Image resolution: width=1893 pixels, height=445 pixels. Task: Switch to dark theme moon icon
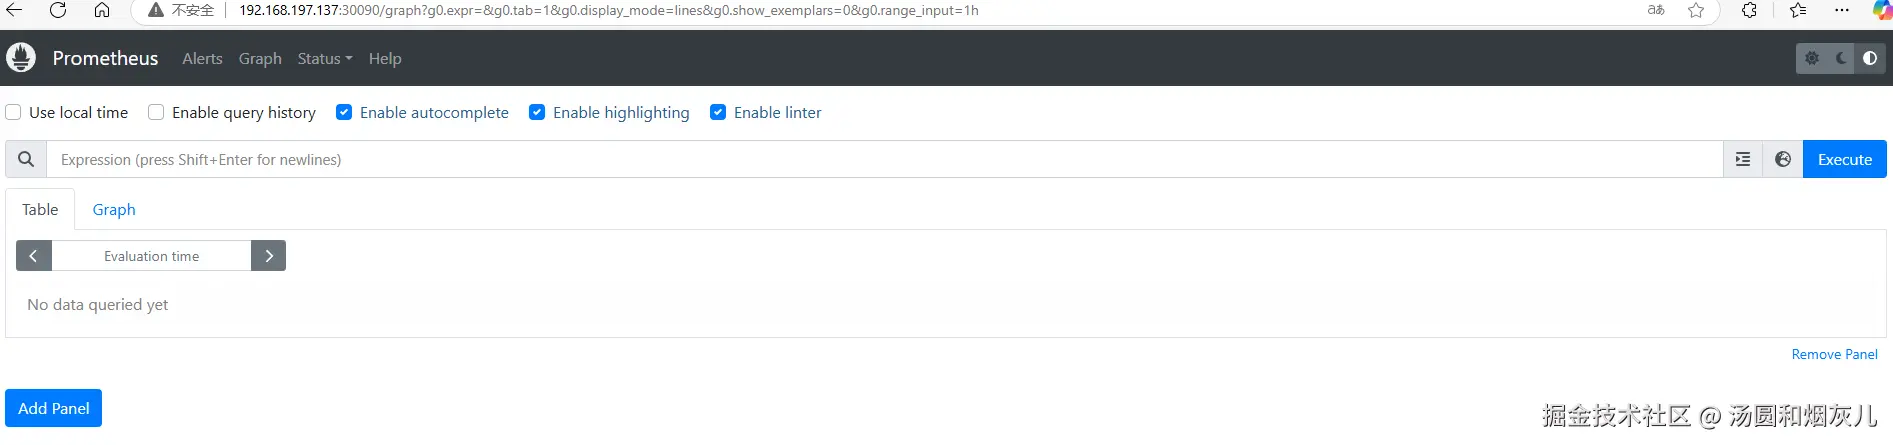(x=1841, y=59)
